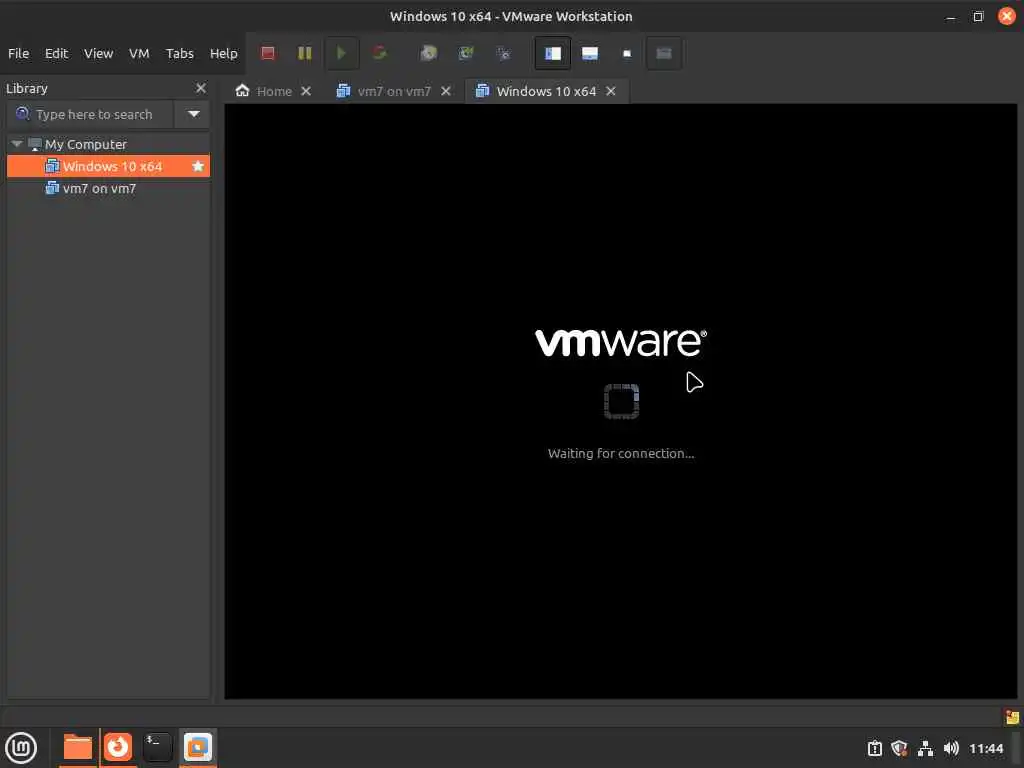Open the file manager from the taskbar
Image resolution: width=1024 pixels, height=768 pixels.
click(78, 747)
